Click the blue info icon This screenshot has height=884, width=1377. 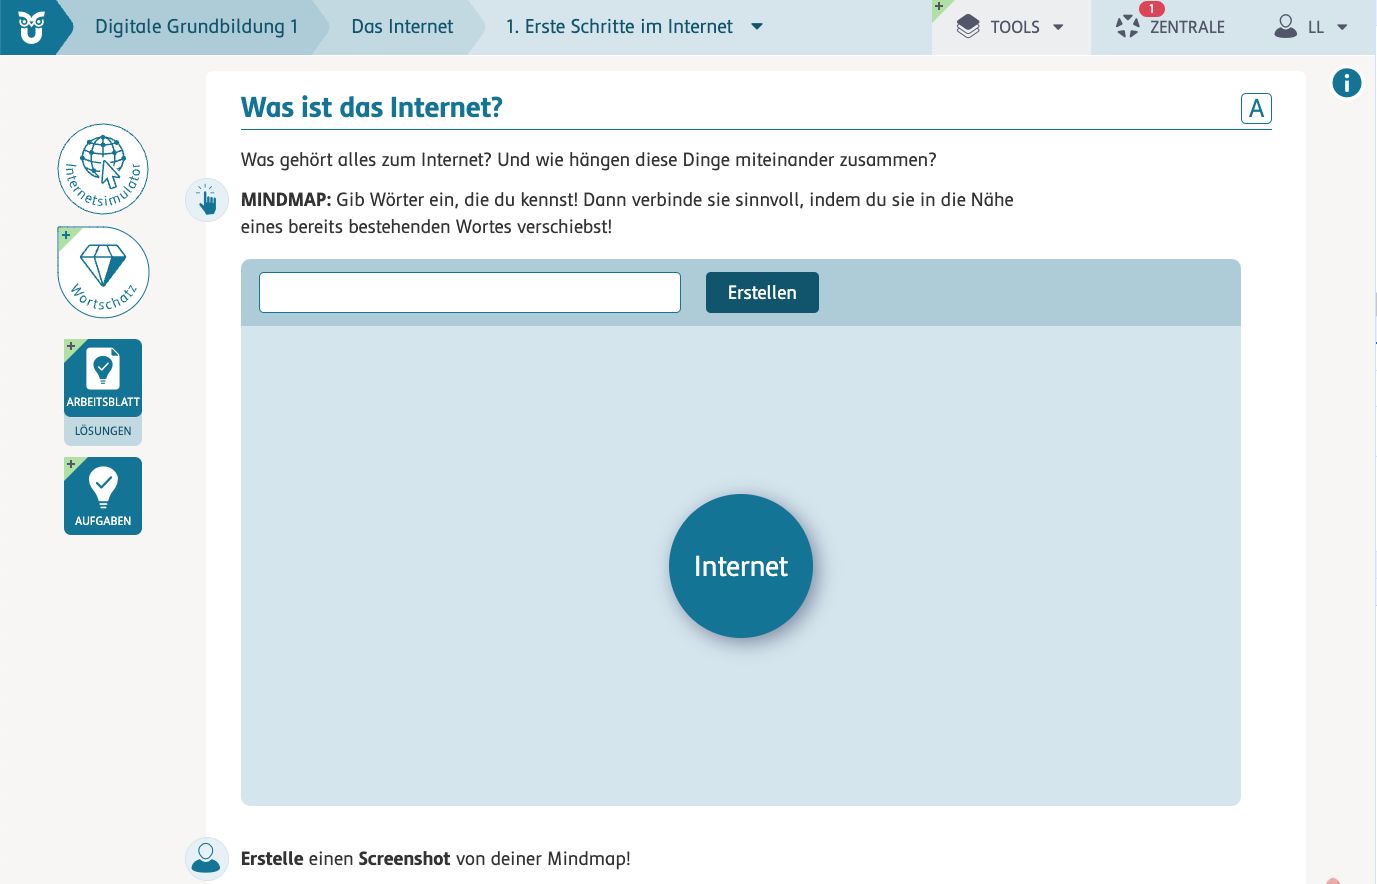pyautogui.click(x=1347, y=83)
